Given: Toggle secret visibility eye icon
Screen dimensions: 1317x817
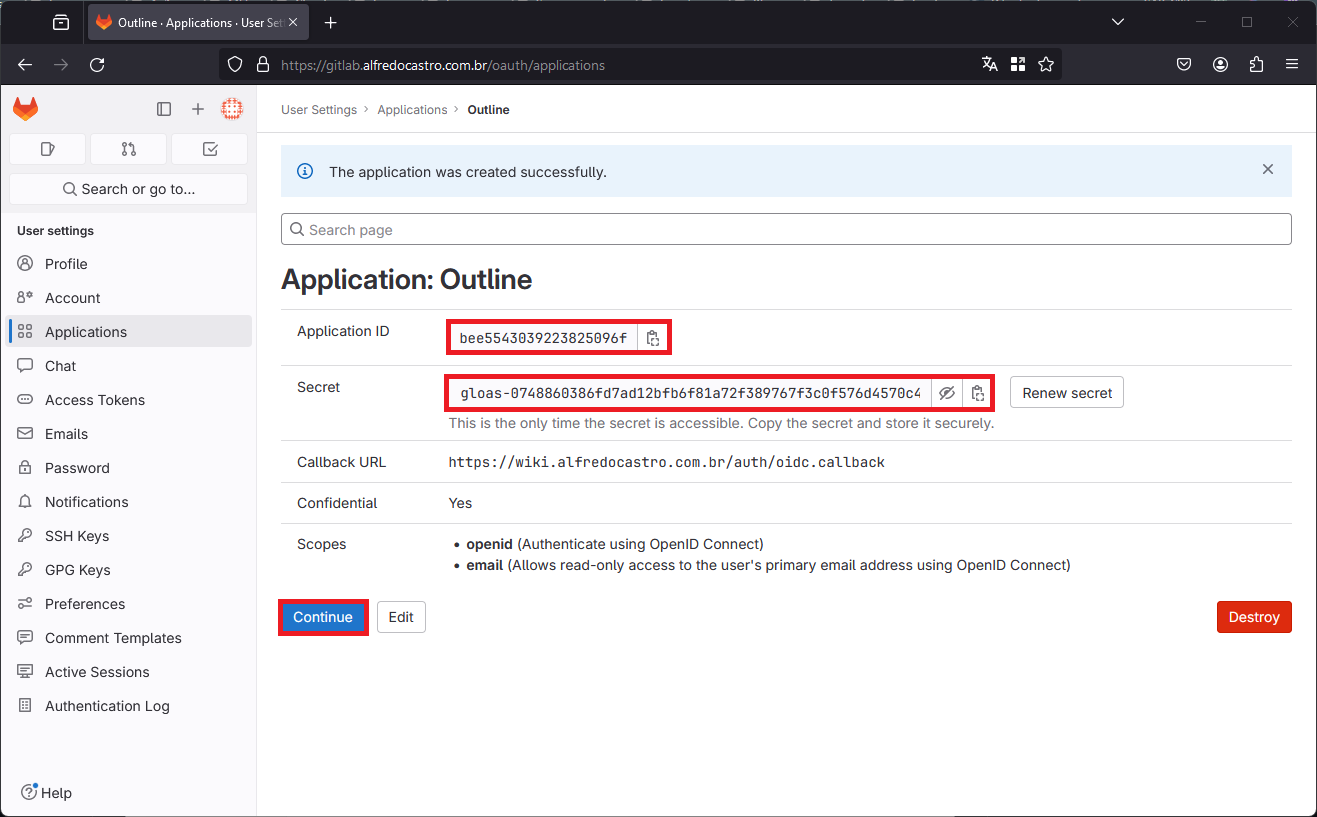Looking at the screenshot, I should tap(947, 393).
